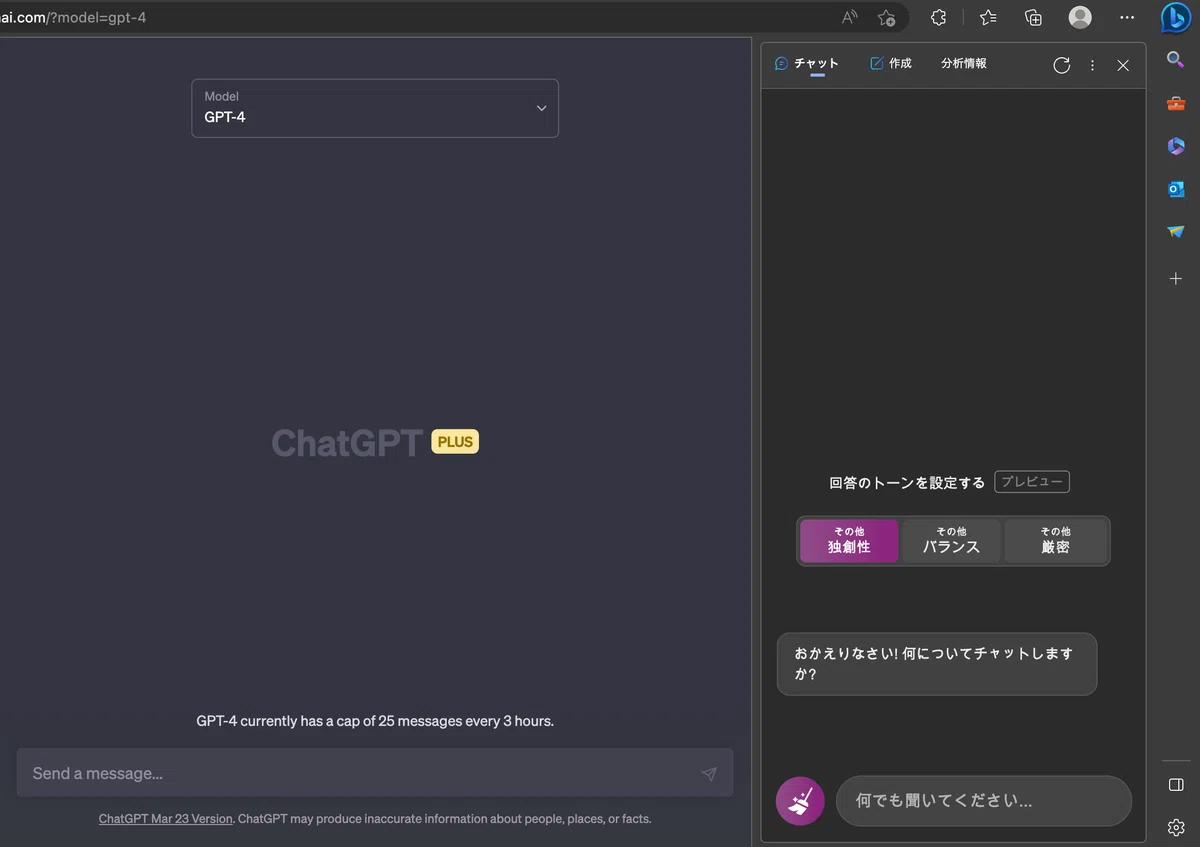Focus the 何でも聞いてください chat input
The width and height of the screenshot is (1200, 847).
984,801
